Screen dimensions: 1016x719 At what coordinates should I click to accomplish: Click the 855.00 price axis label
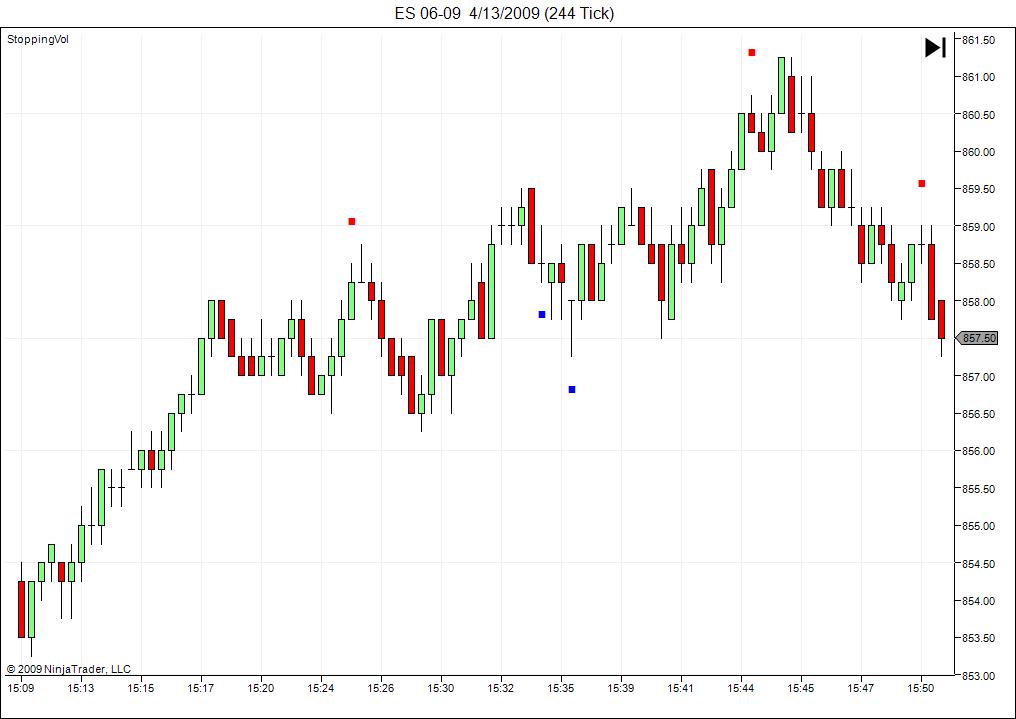978,526
